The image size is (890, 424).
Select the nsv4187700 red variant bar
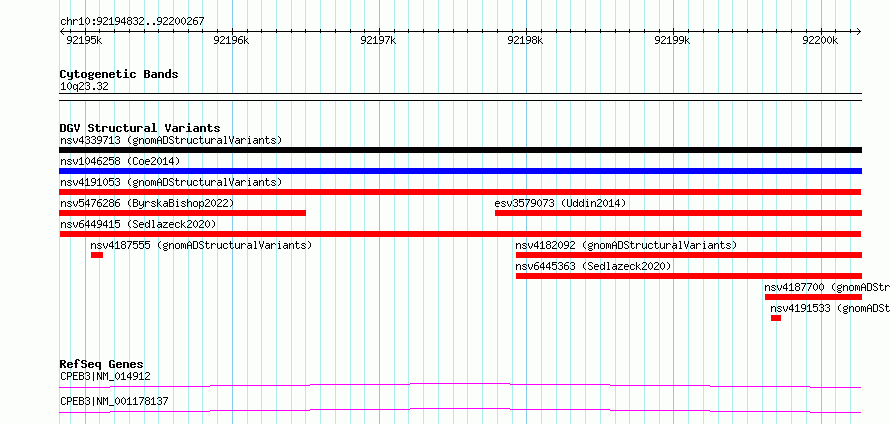click(813, 297)
